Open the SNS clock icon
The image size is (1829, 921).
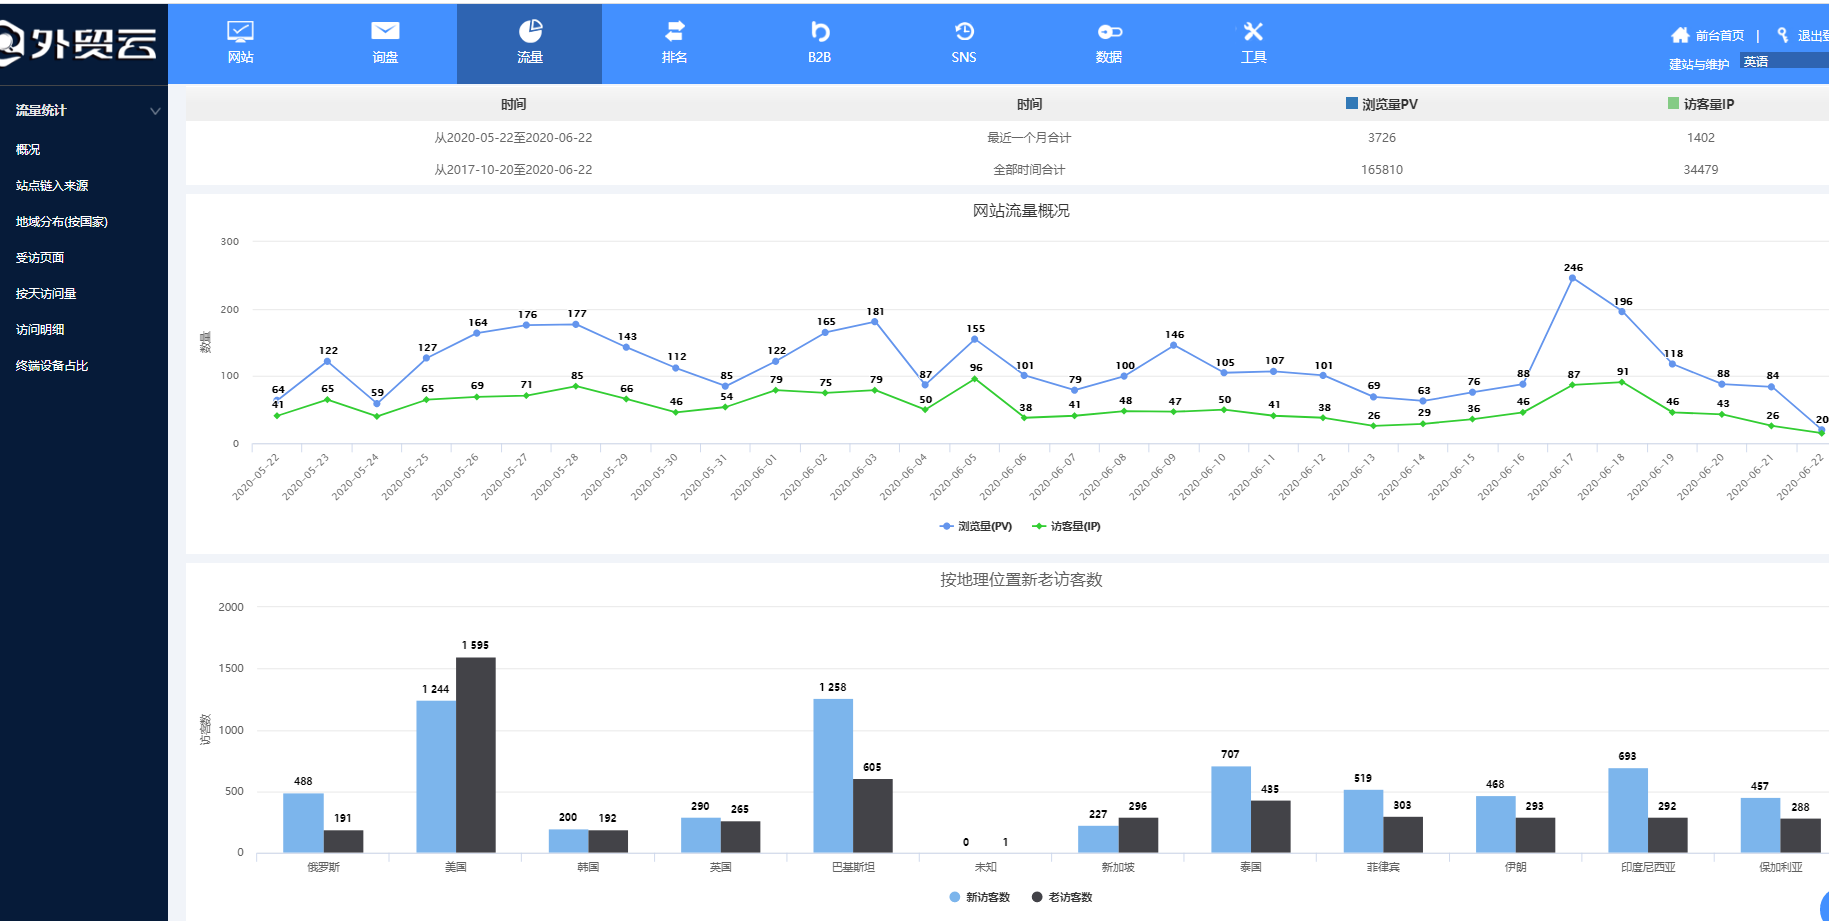tap(964, 32)
